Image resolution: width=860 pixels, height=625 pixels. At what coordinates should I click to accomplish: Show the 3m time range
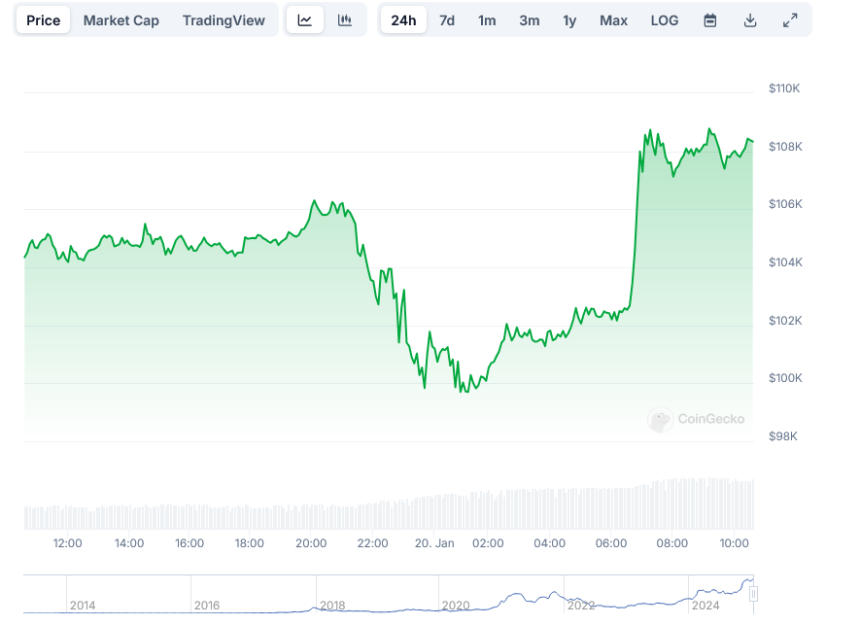click(x=529, y=20)
